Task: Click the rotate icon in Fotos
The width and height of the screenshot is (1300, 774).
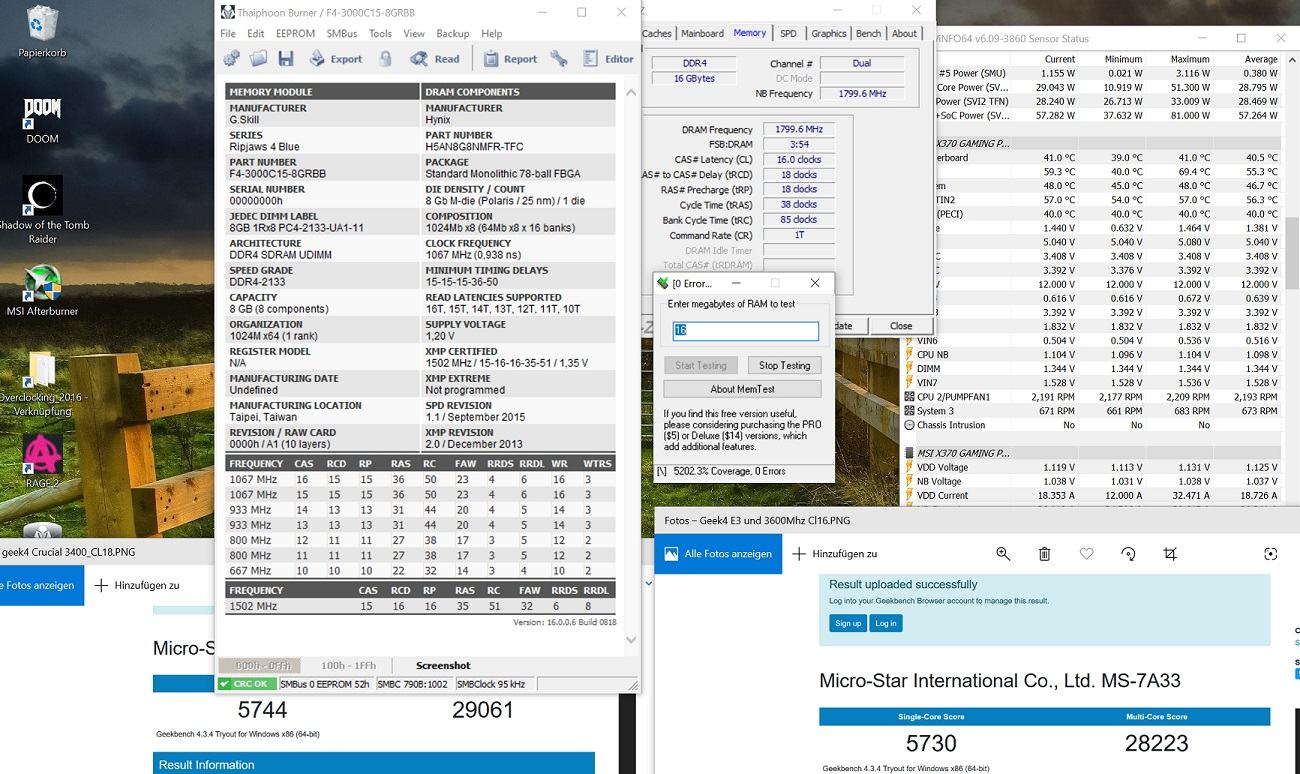Action: 1128,554
